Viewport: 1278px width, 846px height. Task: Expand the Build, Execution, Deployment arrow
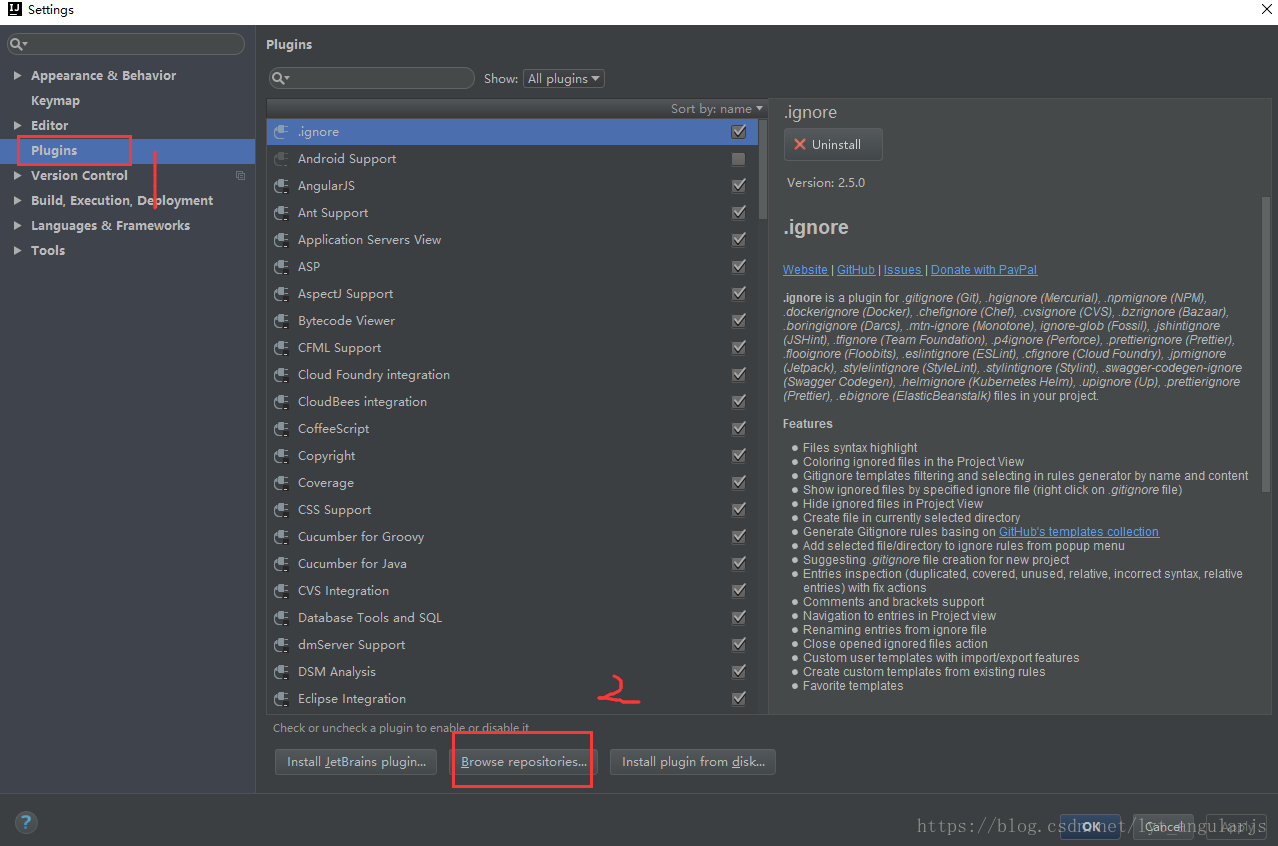pyautogui.click(x=17, y=201)
